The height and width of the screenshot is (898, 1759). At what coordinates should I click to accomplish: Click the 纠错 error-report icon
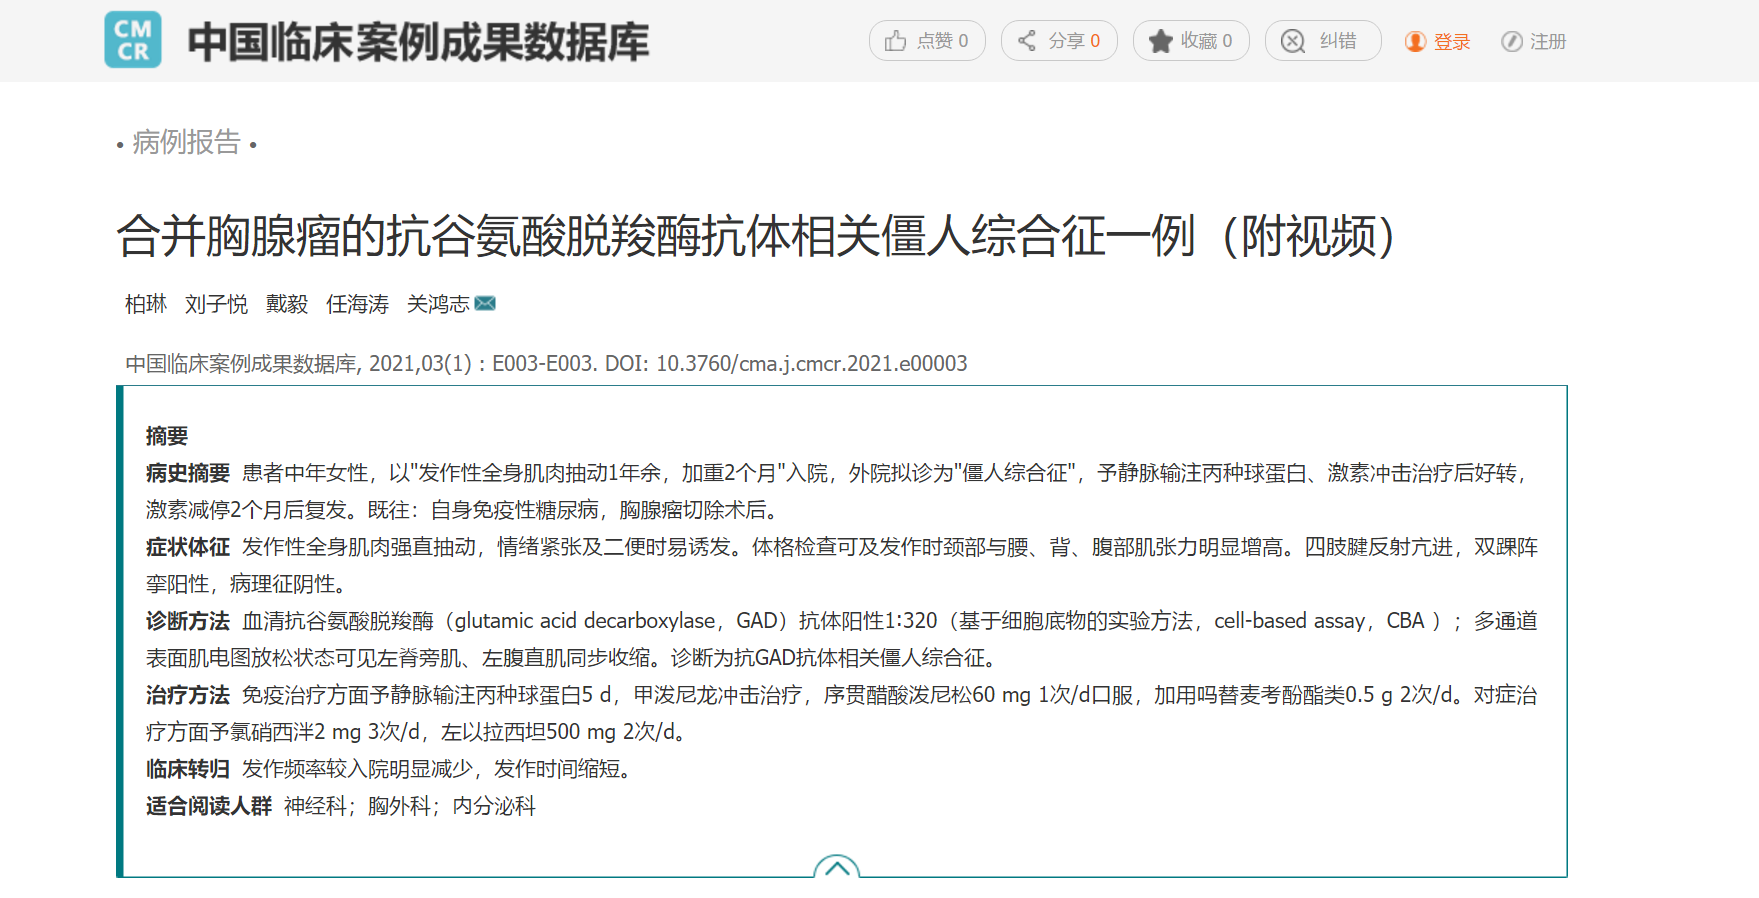(1293, 41)
